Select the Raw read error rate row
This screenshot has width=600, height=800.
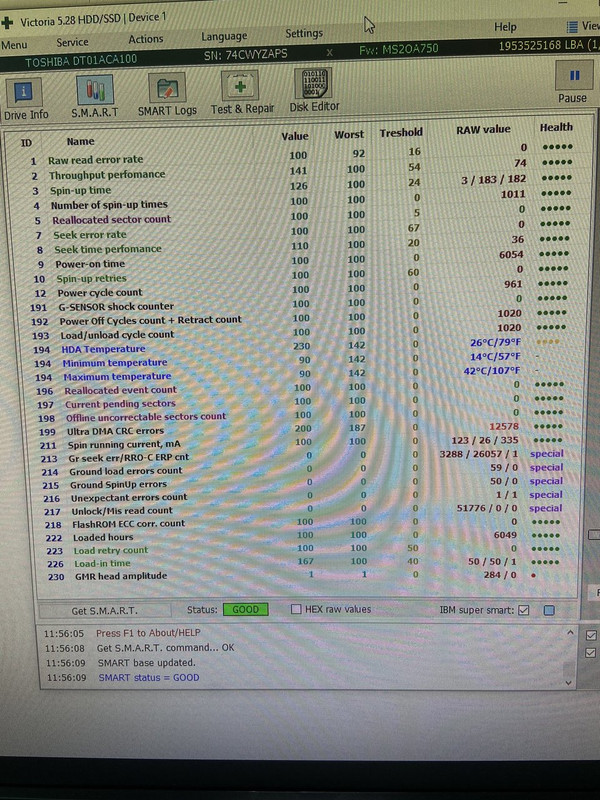click(301, 154)
